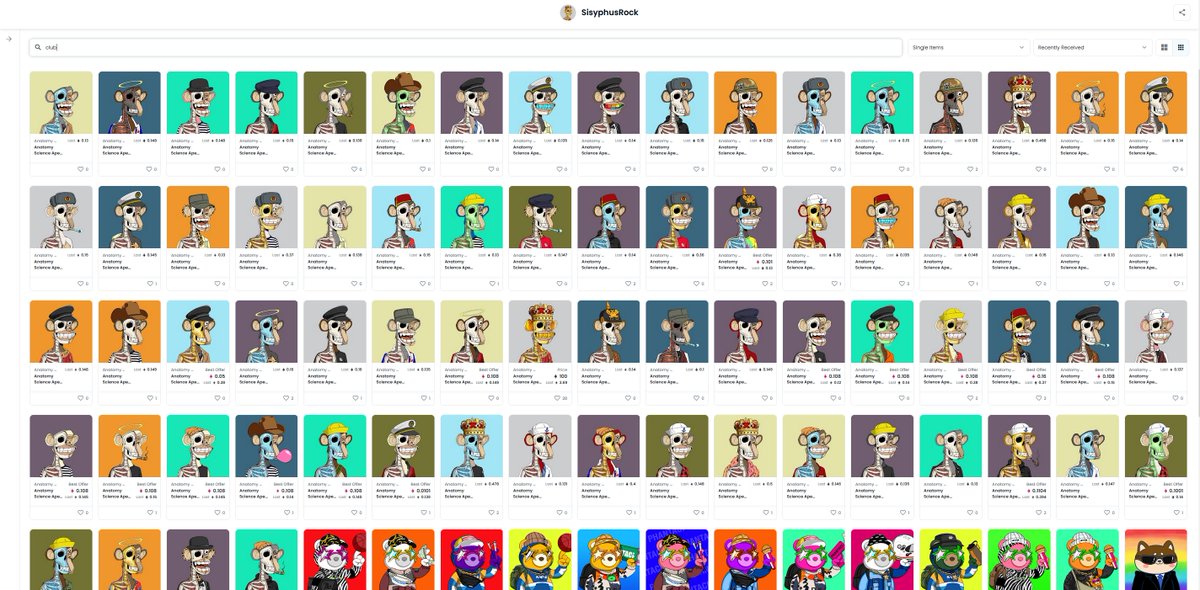Open the ape blowing pink bubblegum
Screen dimensions: 1200x590
click(x=266, y=446)
